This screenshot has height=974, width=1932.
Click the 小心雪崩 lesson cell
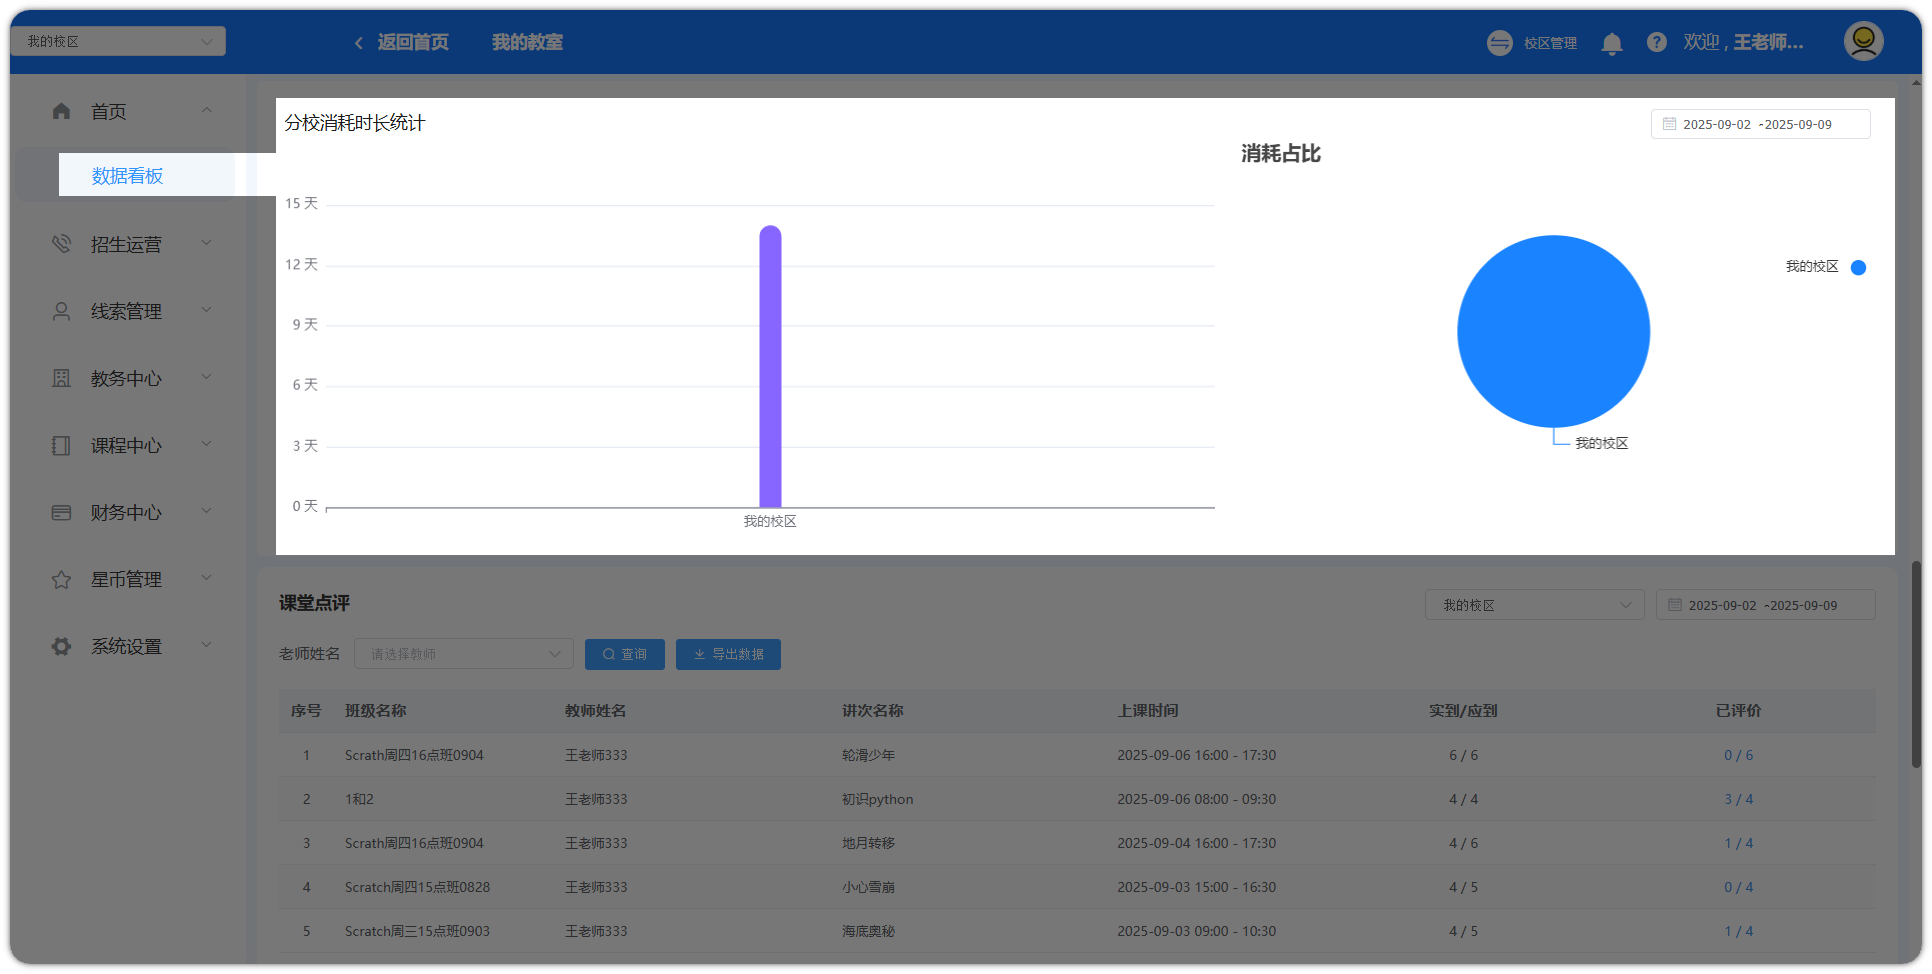pos(868,887)
